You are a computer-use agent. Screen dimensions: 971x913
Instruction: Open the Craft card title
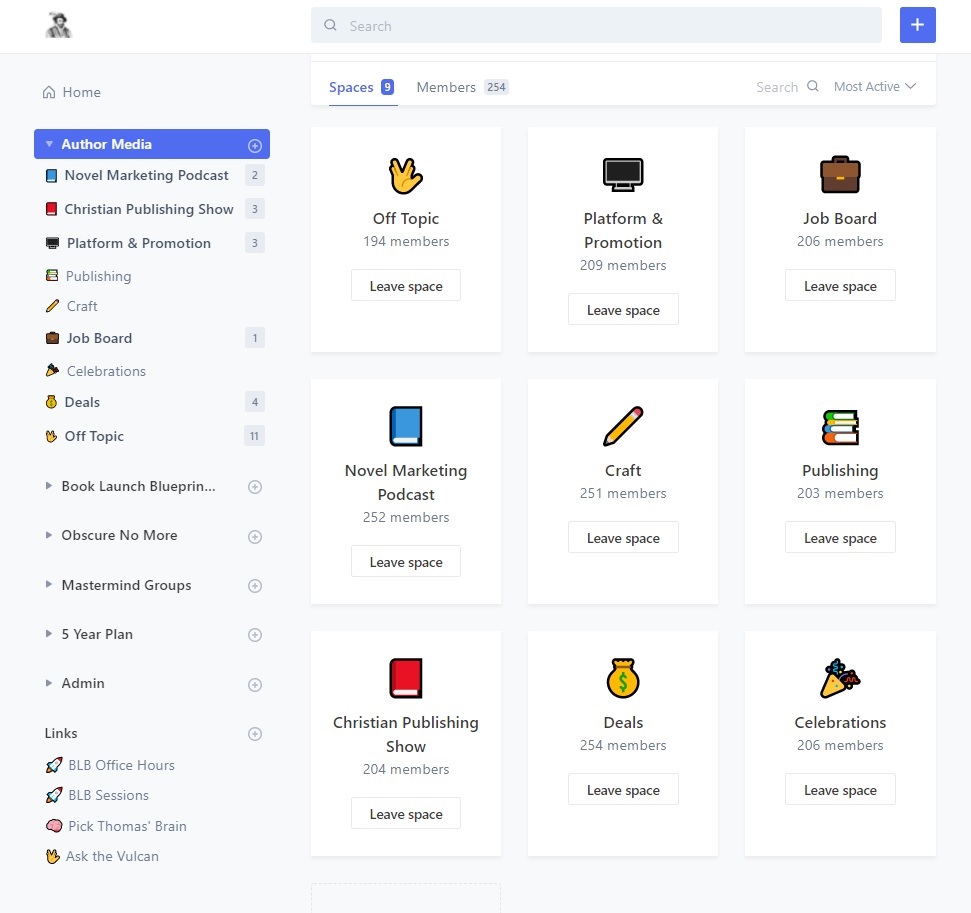(x=623, y=470)
